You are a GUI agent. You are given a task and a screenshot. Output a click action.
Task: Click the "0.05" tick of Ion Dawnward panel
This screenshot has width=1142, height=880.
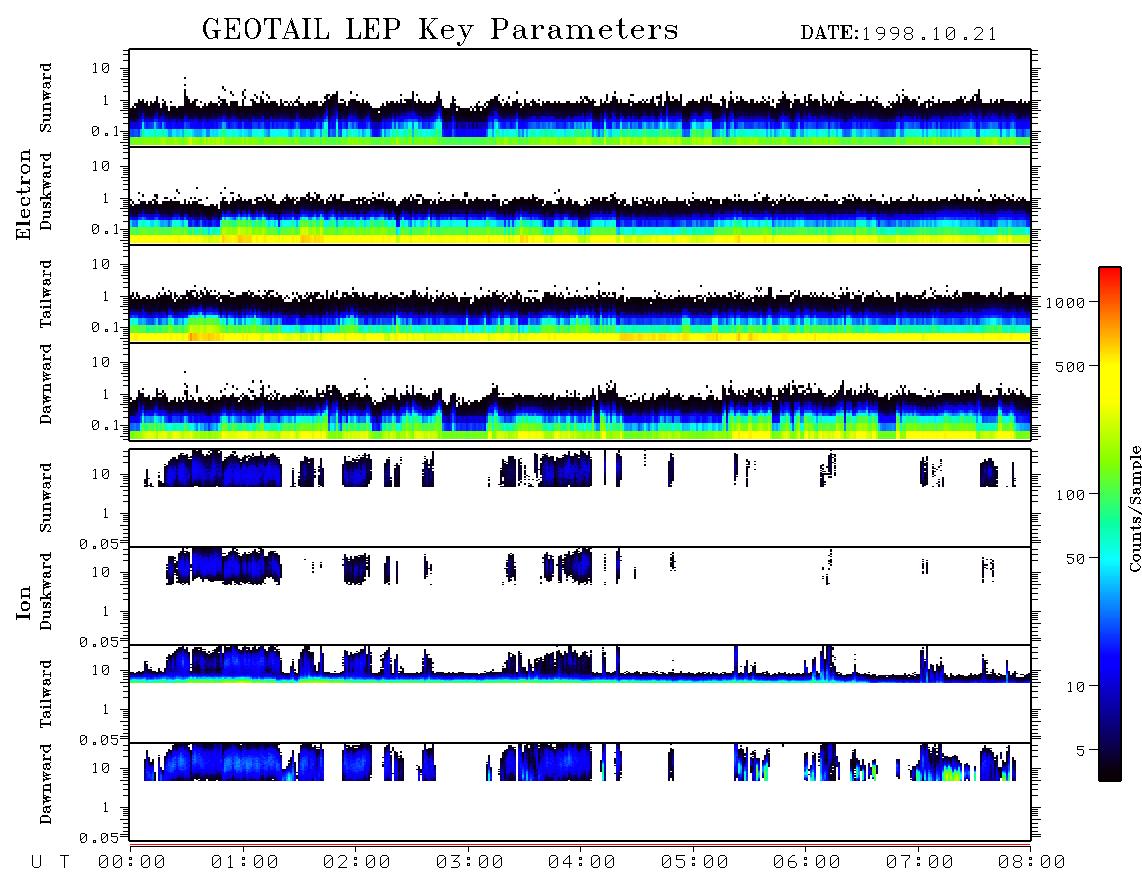(98, 838)
